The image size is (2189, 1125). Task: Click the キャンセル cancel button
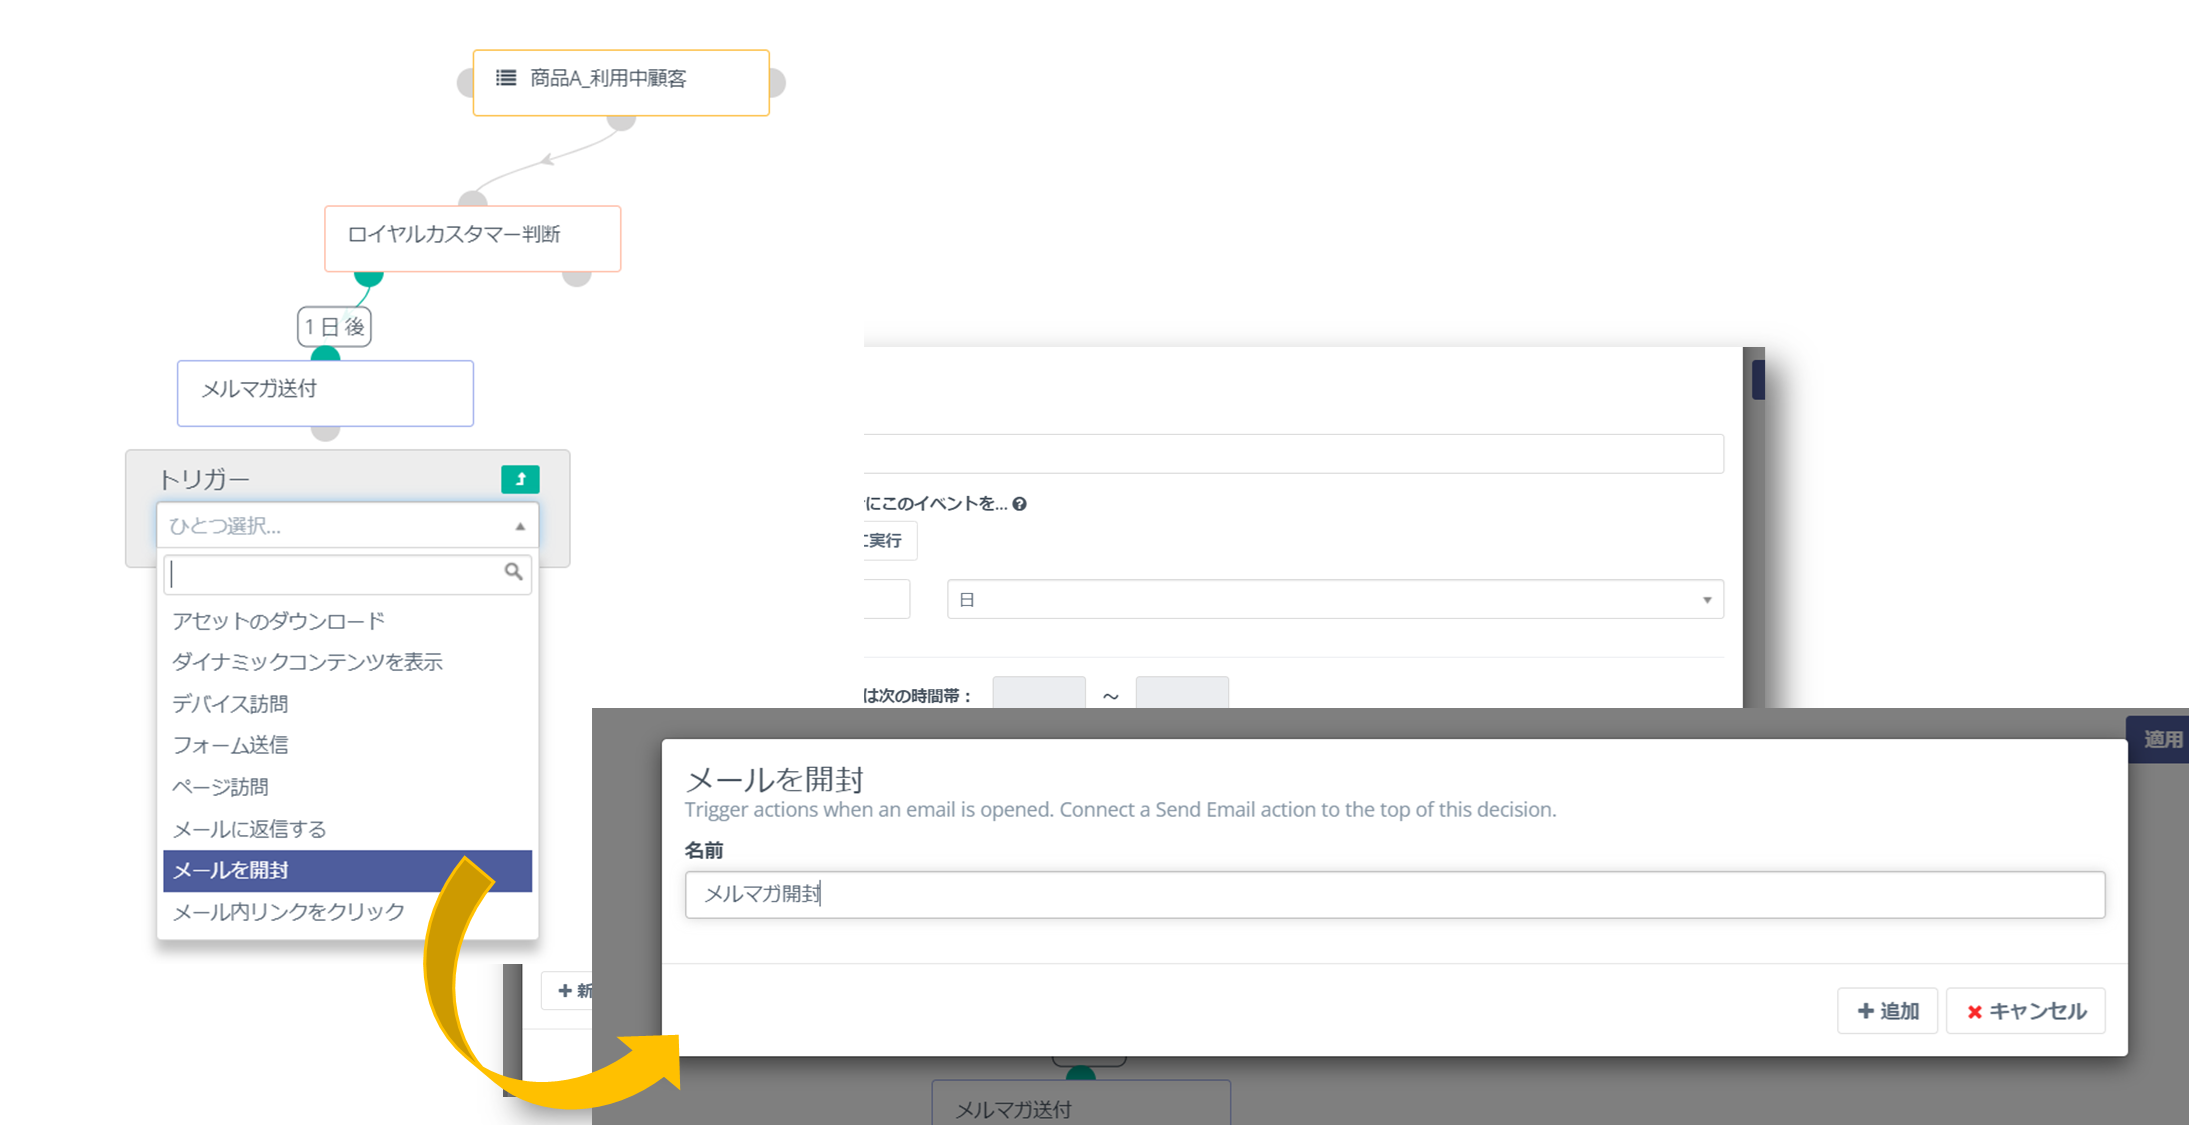[x=2025, y=1011]
